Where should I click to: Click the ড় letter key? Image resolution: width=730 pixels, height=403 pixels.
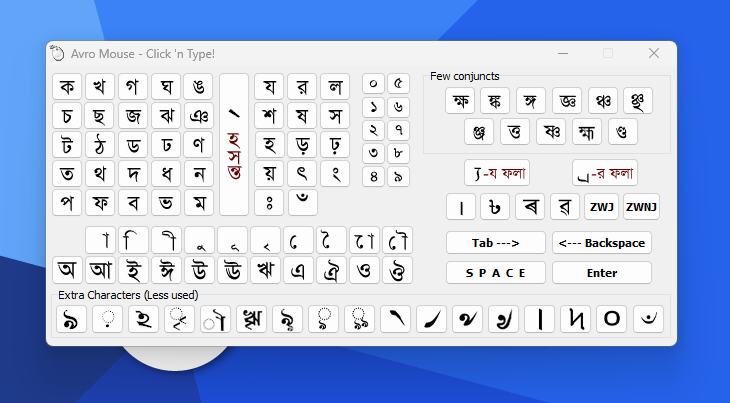[302, 145]
